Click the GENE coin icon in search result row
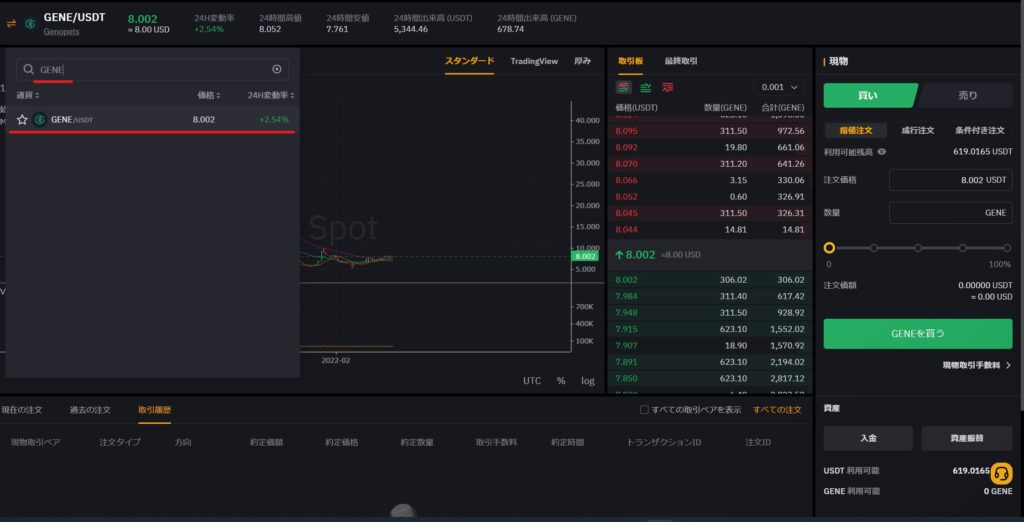Screen dimensions: 1024x522 click(40, 120)
